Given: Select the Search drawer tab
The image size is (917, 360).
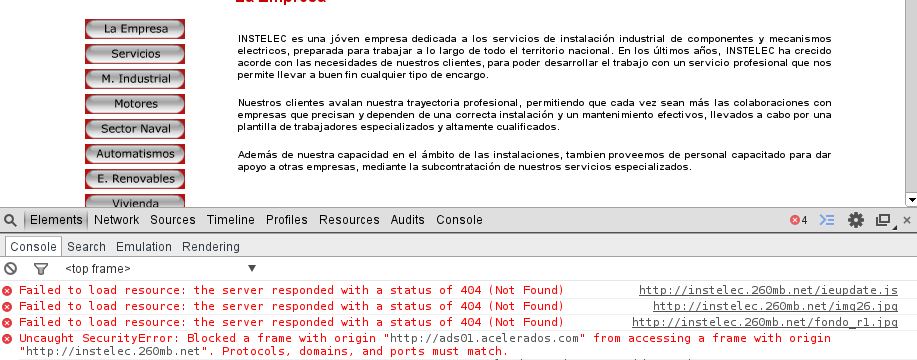Looking at the screenshot, I should tap(86, 247).
